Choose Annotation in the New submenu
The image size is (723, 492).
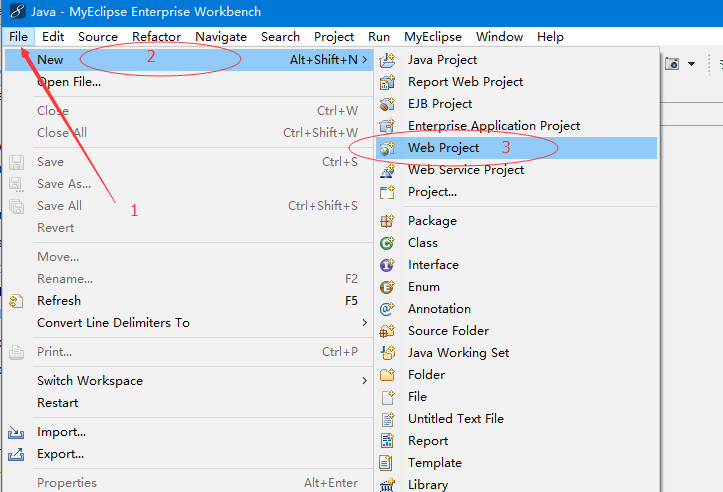(x=516, y=309)
